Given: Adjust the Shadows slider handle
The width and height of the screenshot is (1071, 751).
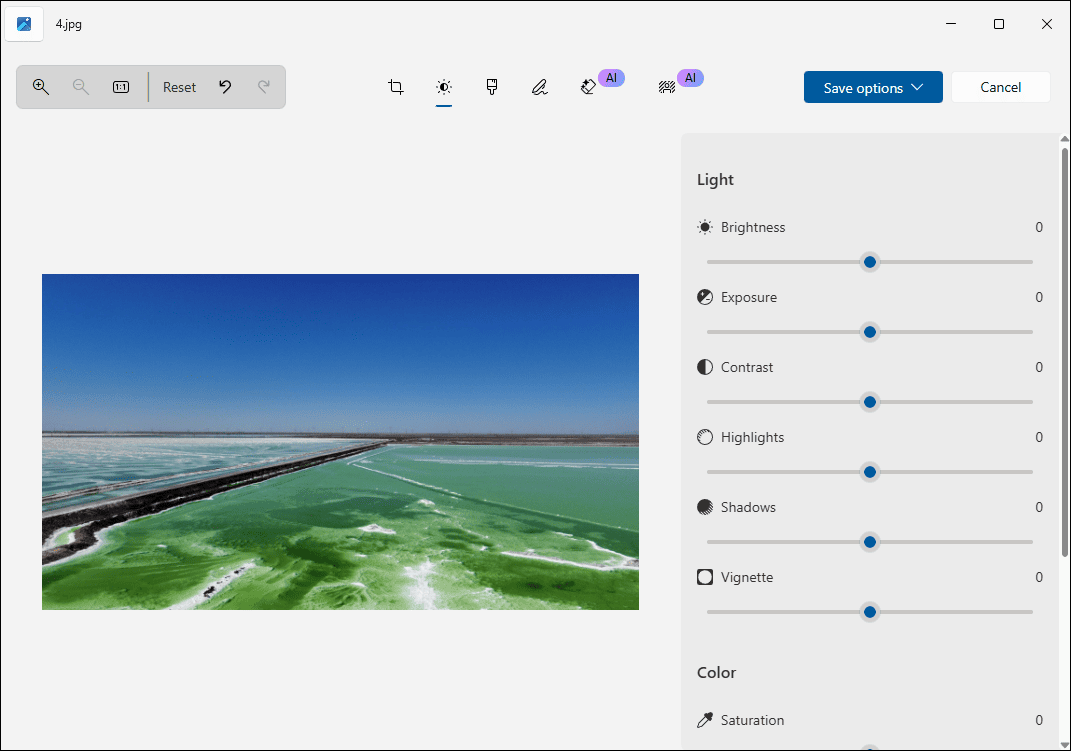Looking at the screenshot, I should click(x=869, y=541).
